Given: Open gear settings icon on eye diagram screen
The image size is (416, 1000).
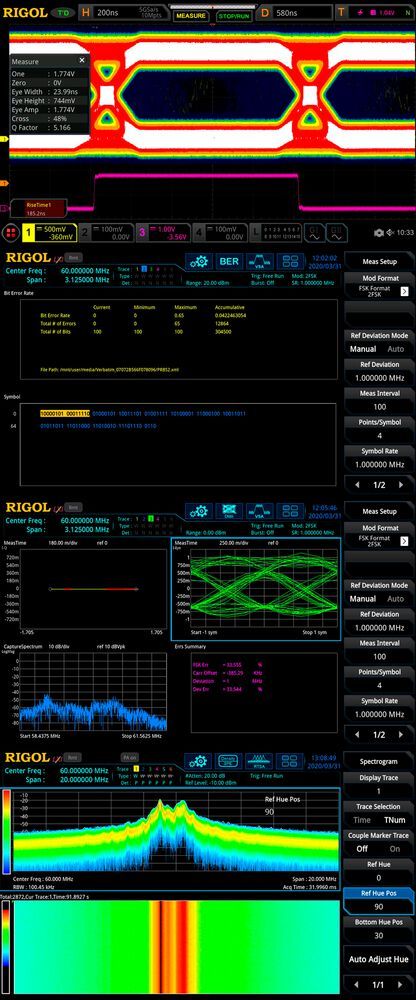Looking at the screenshot, I should pyautogui.click(x=200, y=511).
